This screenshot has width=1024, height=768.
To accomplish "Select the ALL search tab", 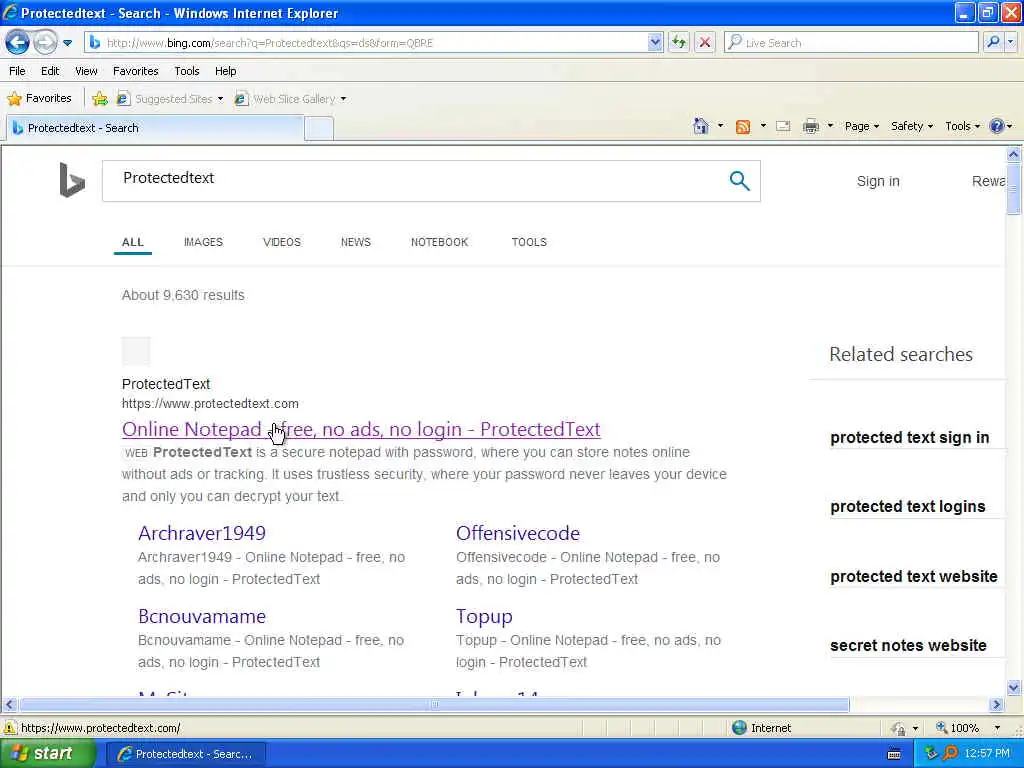I will [133, 242].
